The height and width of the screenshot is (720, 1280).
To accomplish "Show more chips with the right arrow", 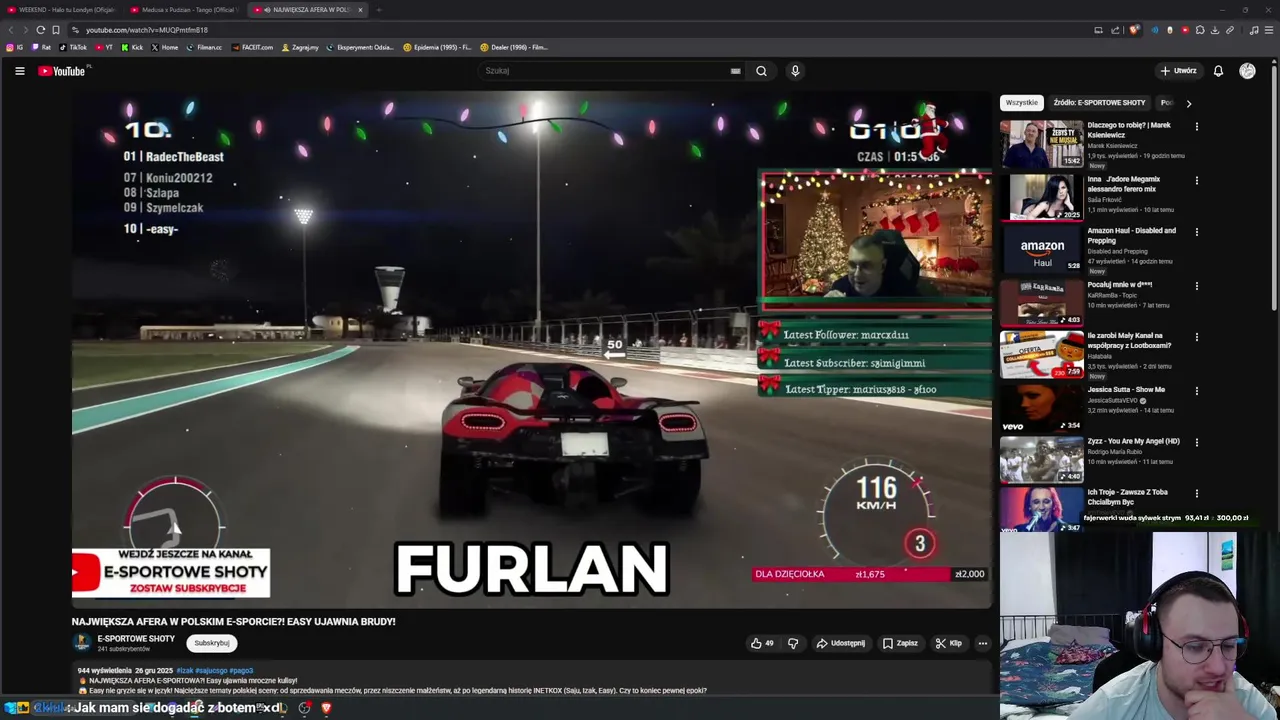I will point(1188,103).
